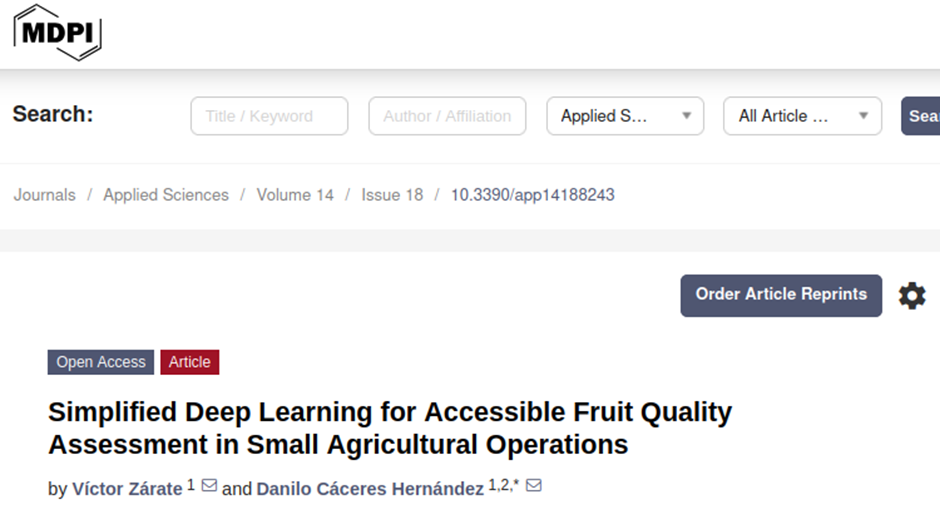Open Applied Sciences breadcrumb link

point(166,195)
